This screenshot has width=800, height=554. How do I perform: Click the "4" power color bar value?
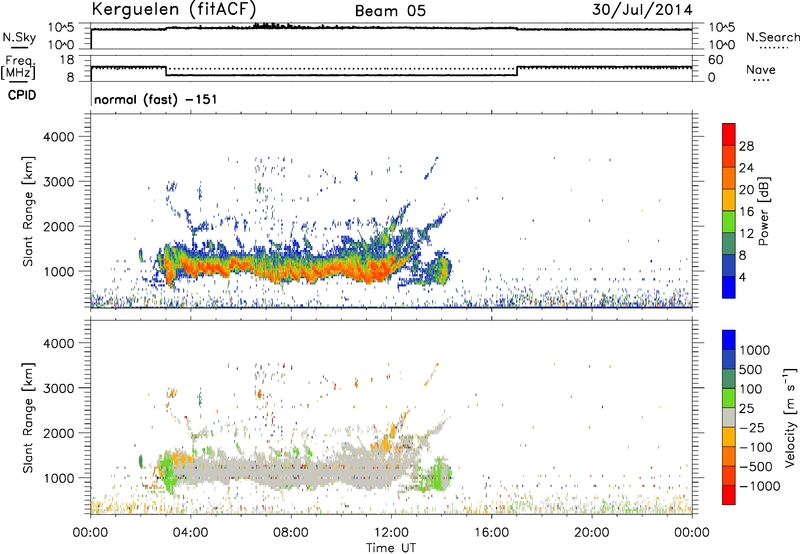coord(742,277)
